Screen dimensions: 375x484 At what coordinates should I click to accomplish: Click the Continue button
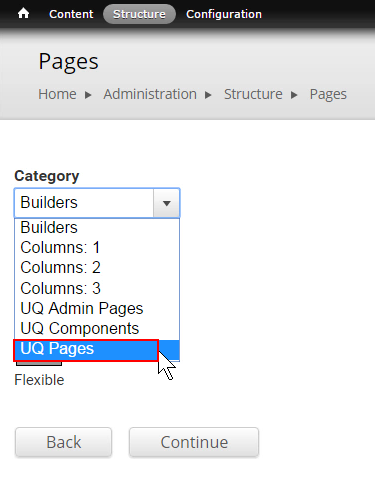pos(194,442)
